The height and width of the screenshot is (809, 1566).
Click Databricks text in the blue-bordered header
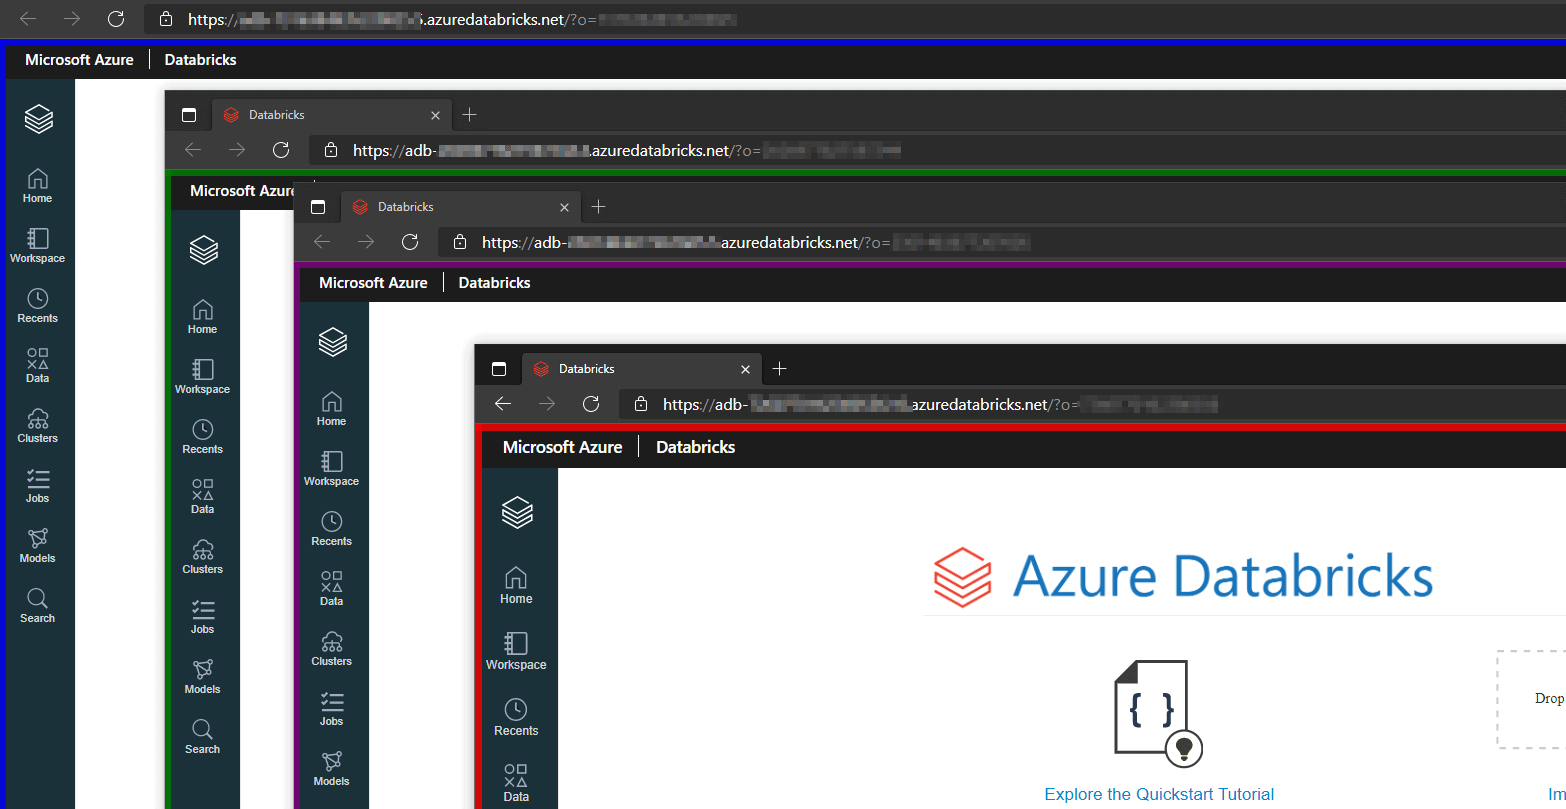[200, 60]
